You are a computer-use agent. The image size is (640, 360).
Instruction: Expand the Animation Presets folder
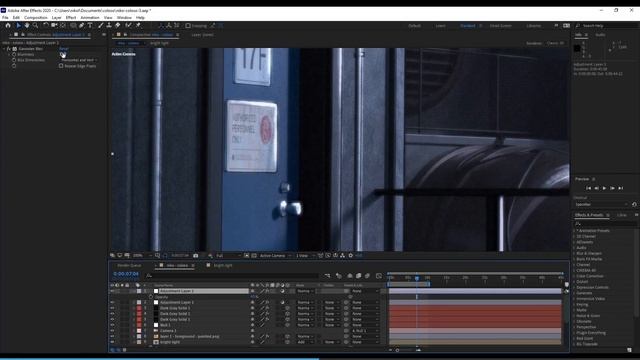(x=574, y=231)
